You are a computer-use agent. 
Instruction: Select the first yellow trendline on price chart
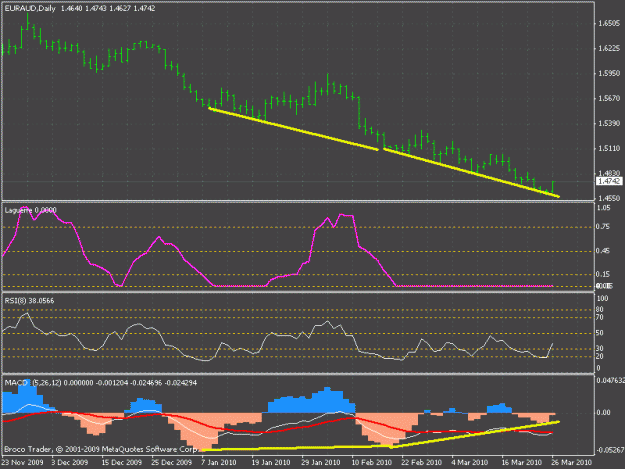coord(293,129)
